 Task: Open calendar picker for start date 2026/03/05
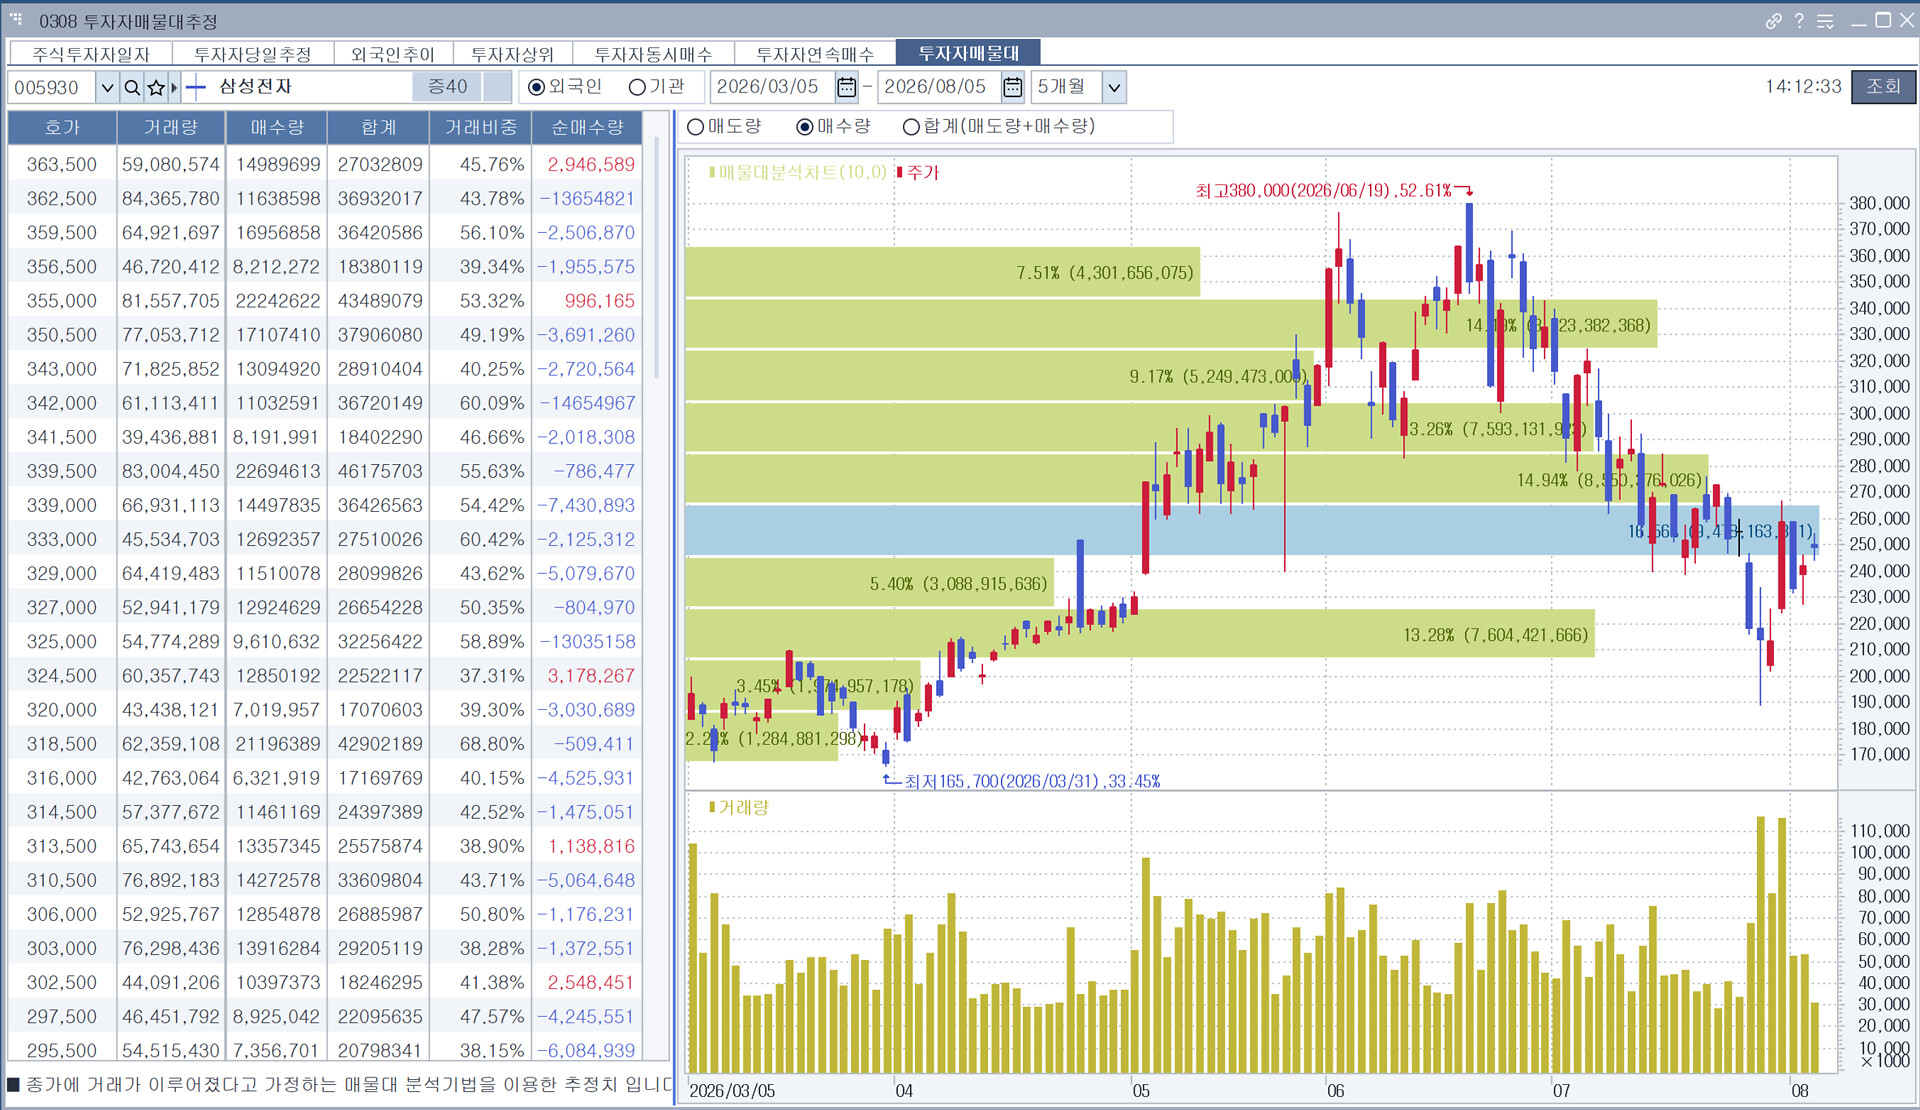click(846, 87)
